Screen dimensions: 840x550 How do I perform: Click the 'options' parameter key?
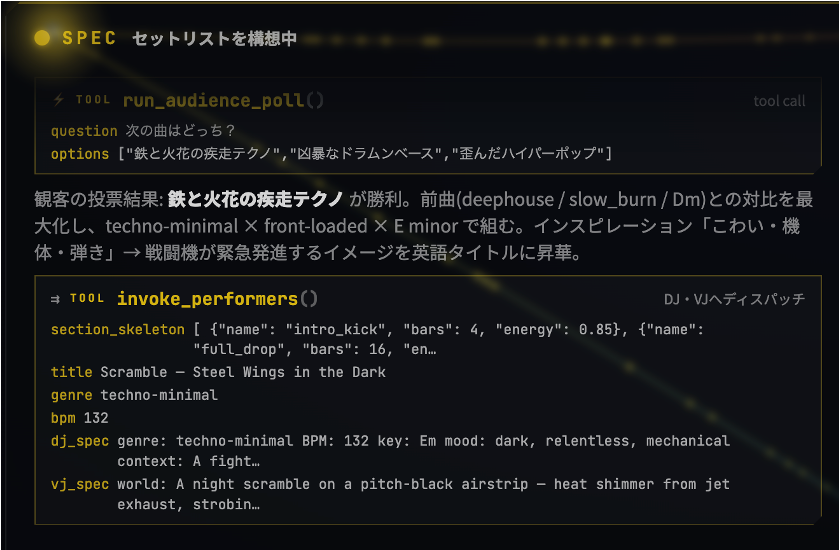[x=80, y=154]
